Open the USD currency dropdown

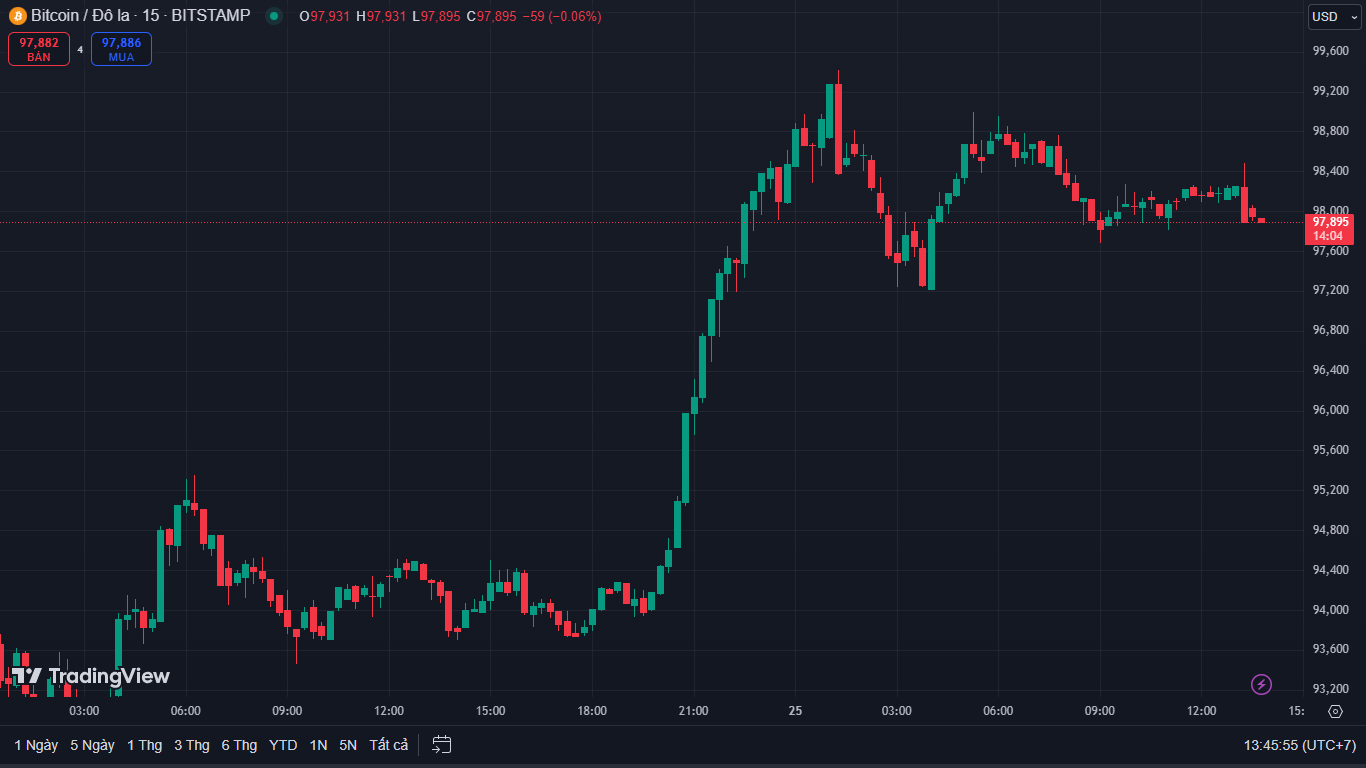(x=1334, y=16)
